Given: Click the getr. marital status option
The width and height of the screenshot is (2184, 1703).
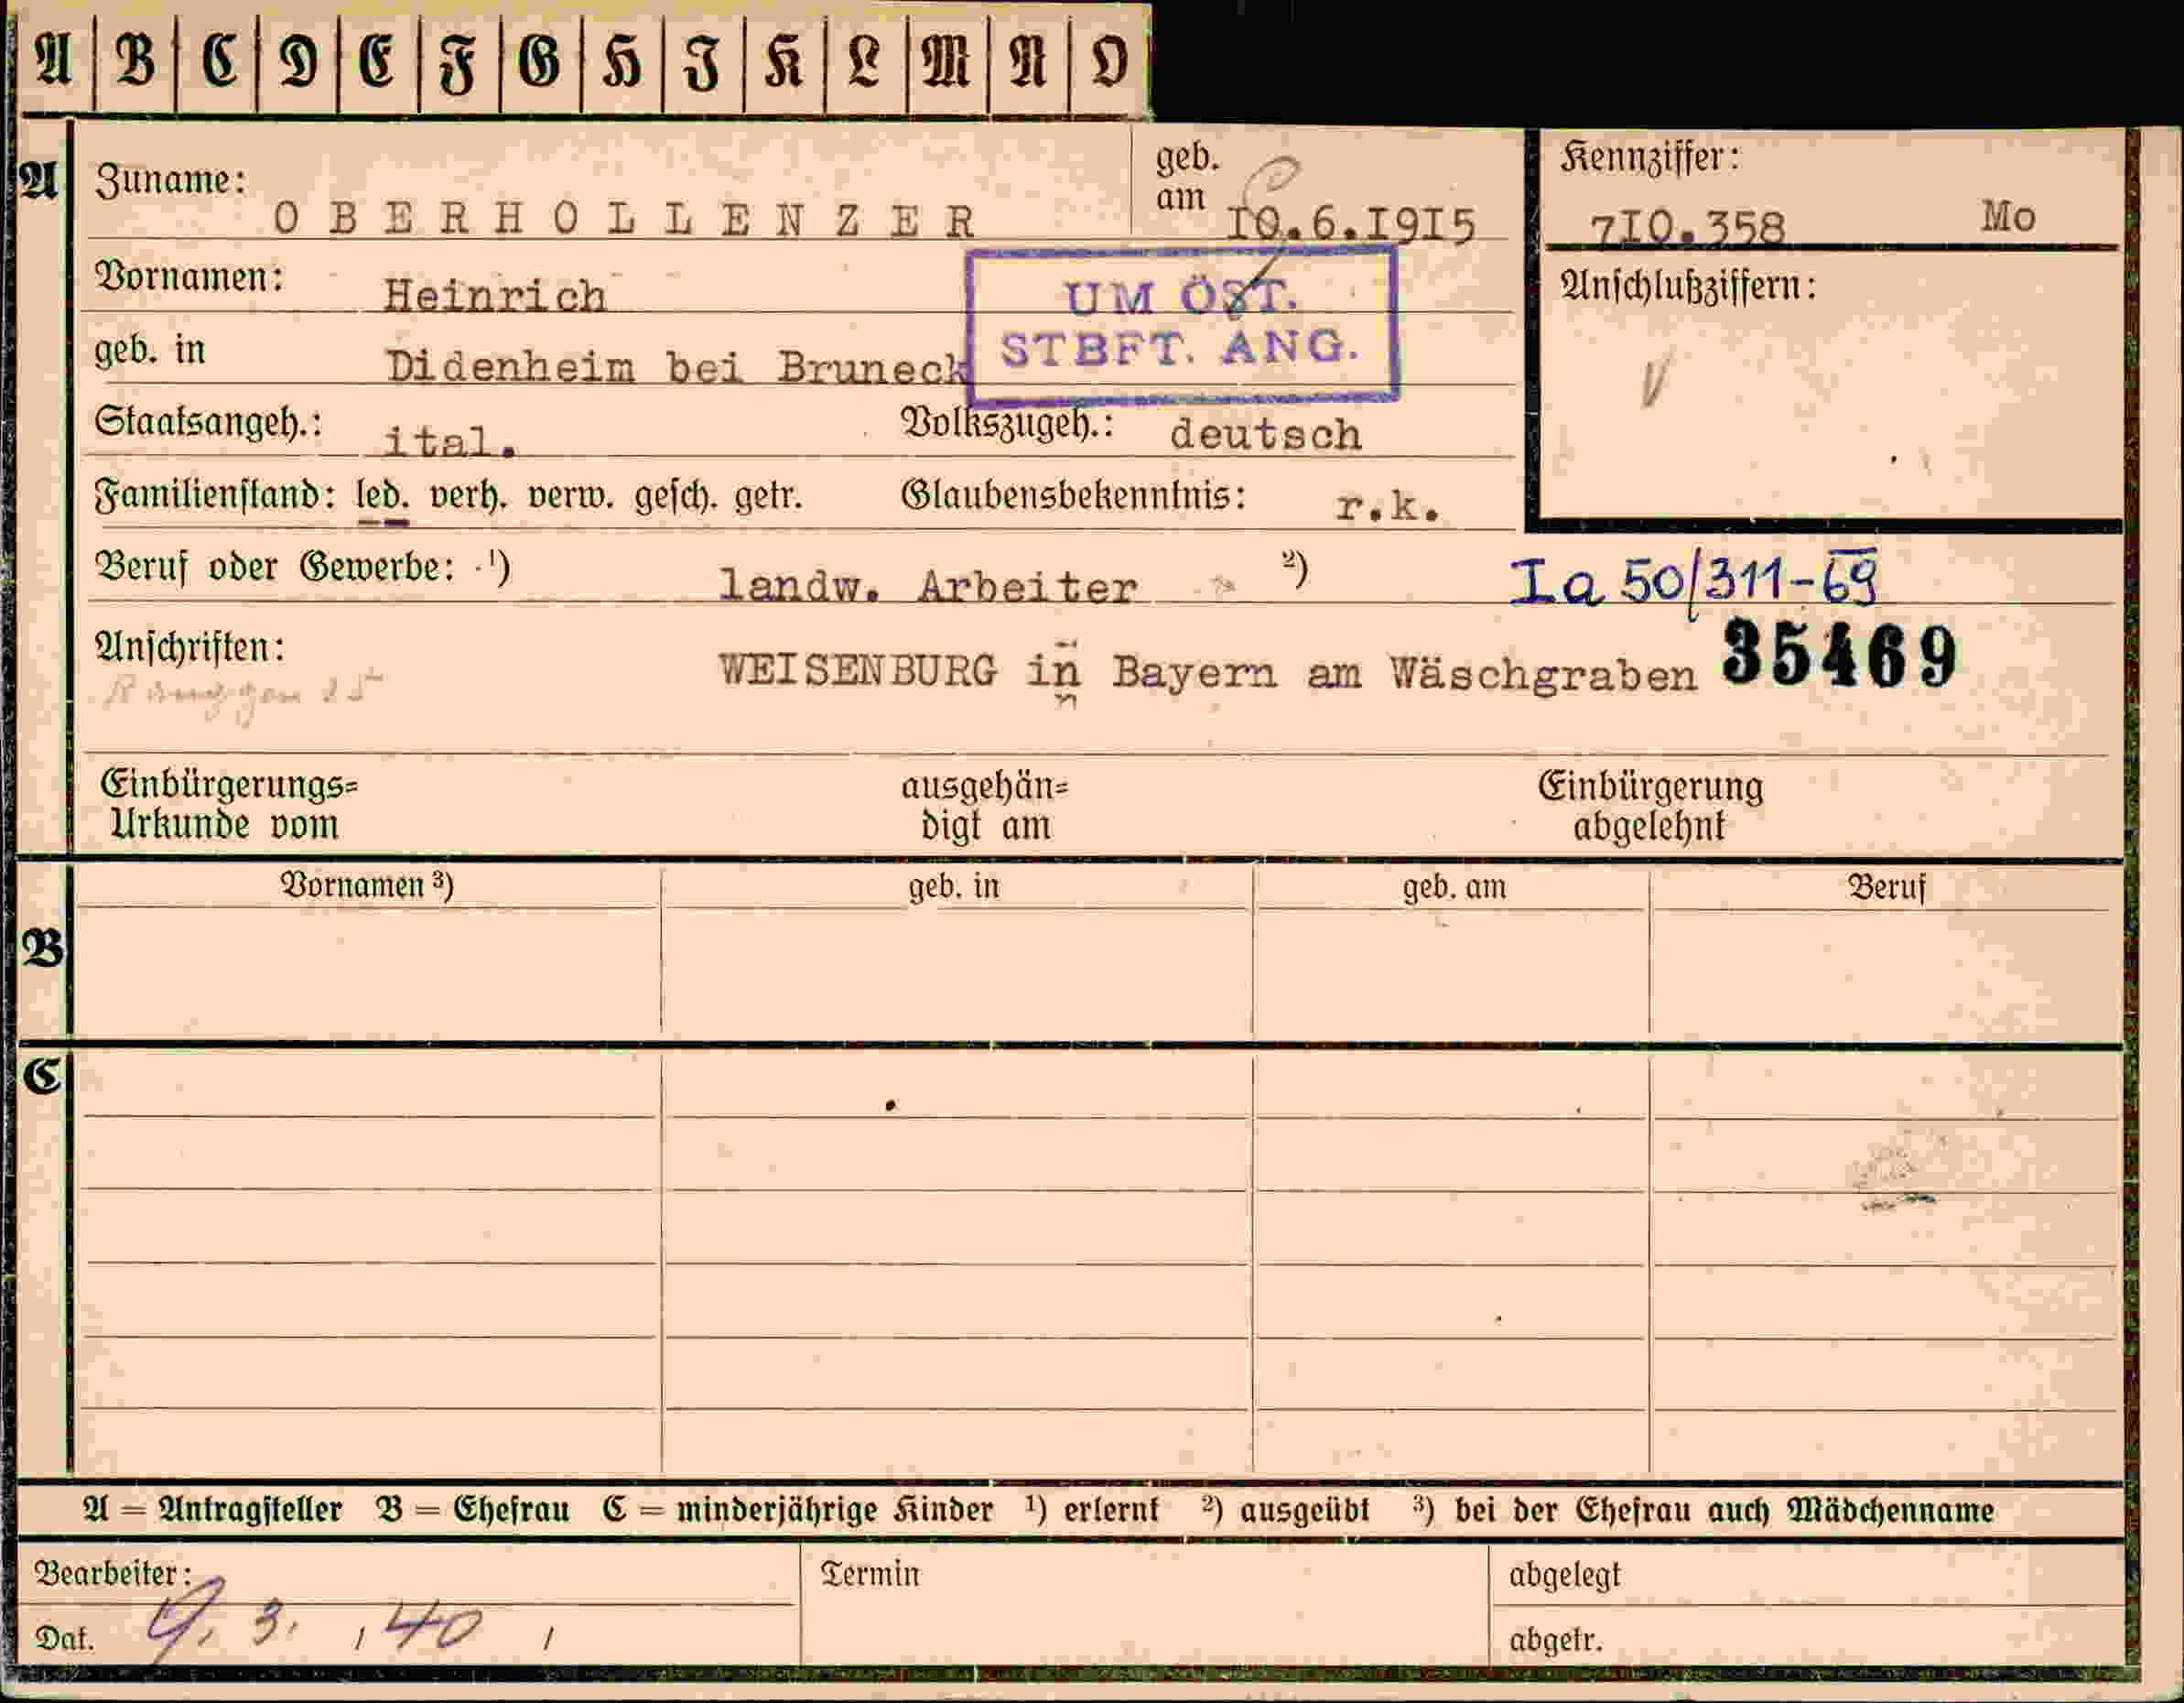Looking at the screenshot, I should click(768, 496).
